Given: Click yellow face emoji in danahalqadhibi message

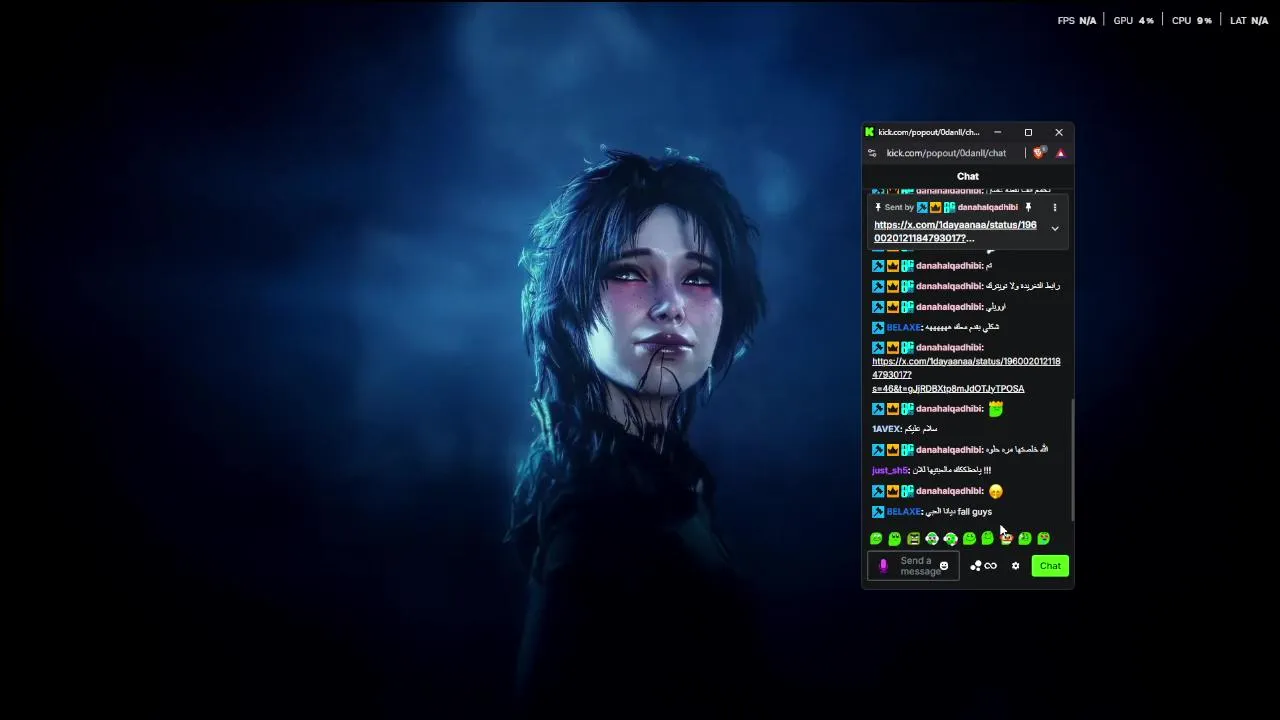Looking at the screenshot, I should [x=995, y=491].
